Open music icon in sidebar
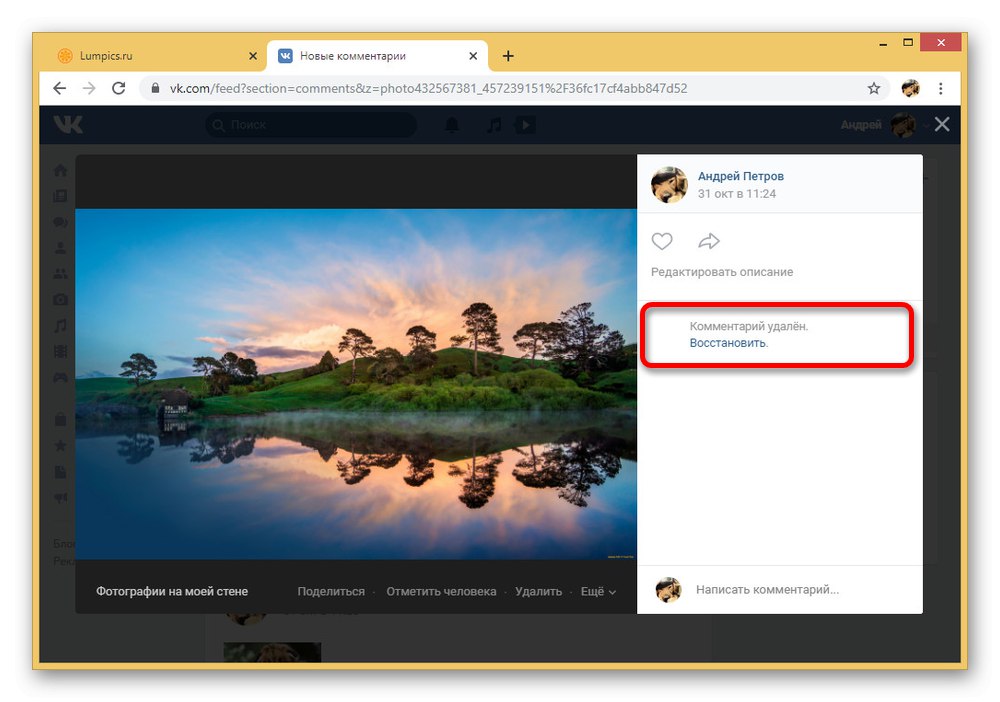Screen dimensions: 1000x702 tap(61, 325)
